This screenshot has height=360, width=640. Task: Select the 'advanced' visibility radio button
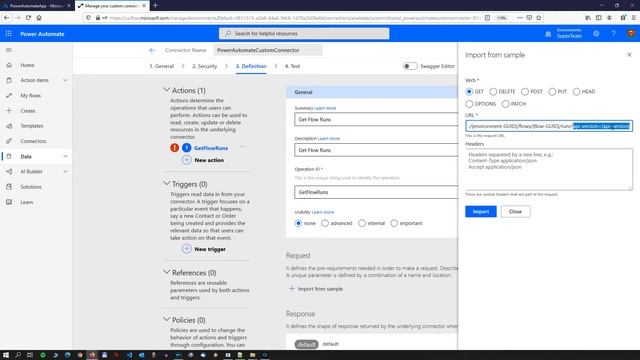click(325, 223)
